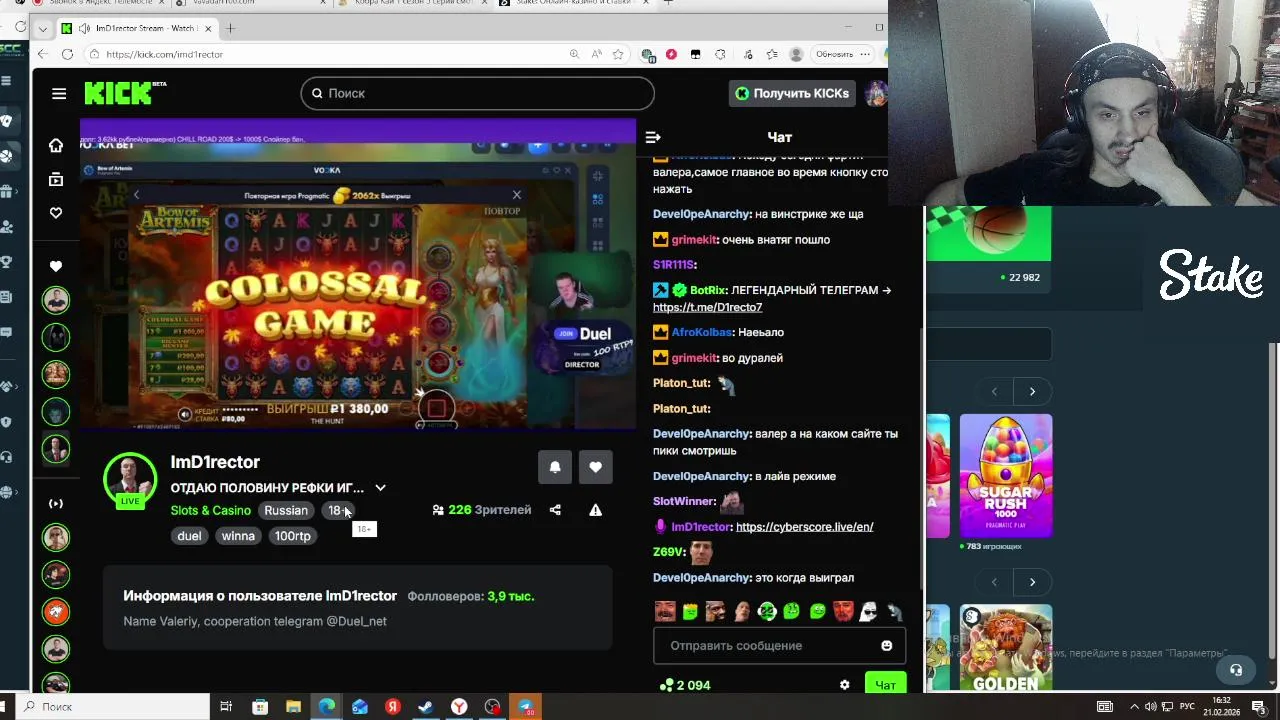Toggle stream notifications bell

point(555,467)
